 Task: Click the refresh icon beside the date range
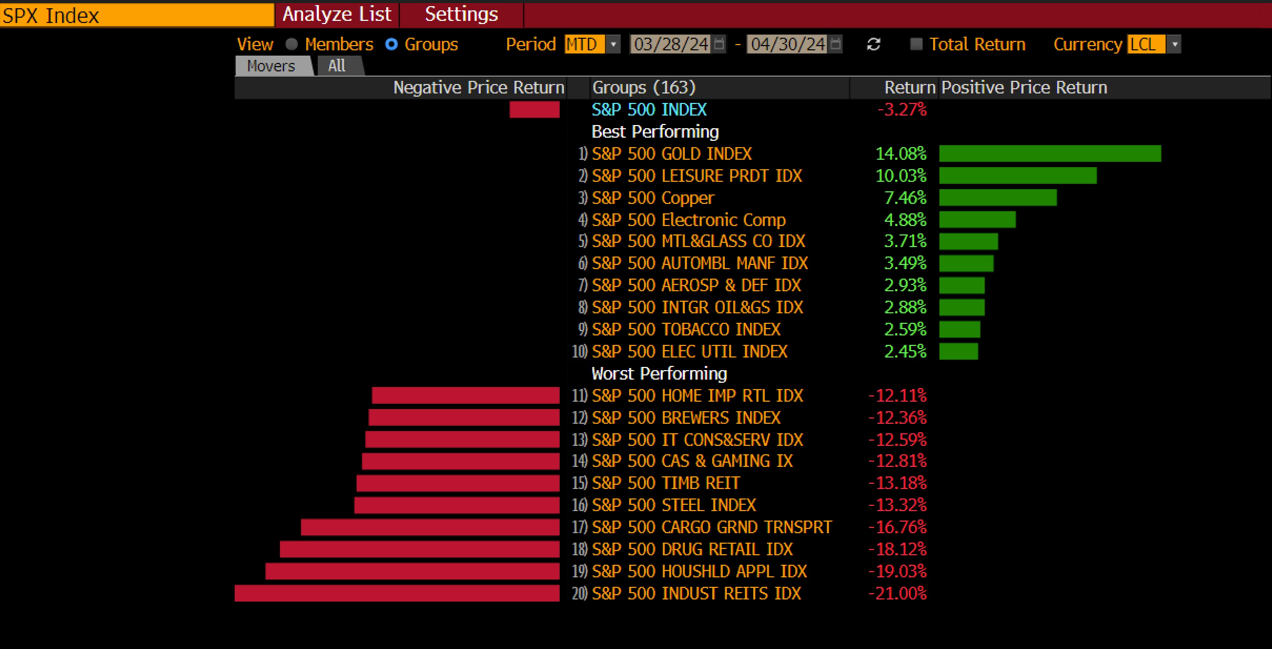click(x=873, y=44)
